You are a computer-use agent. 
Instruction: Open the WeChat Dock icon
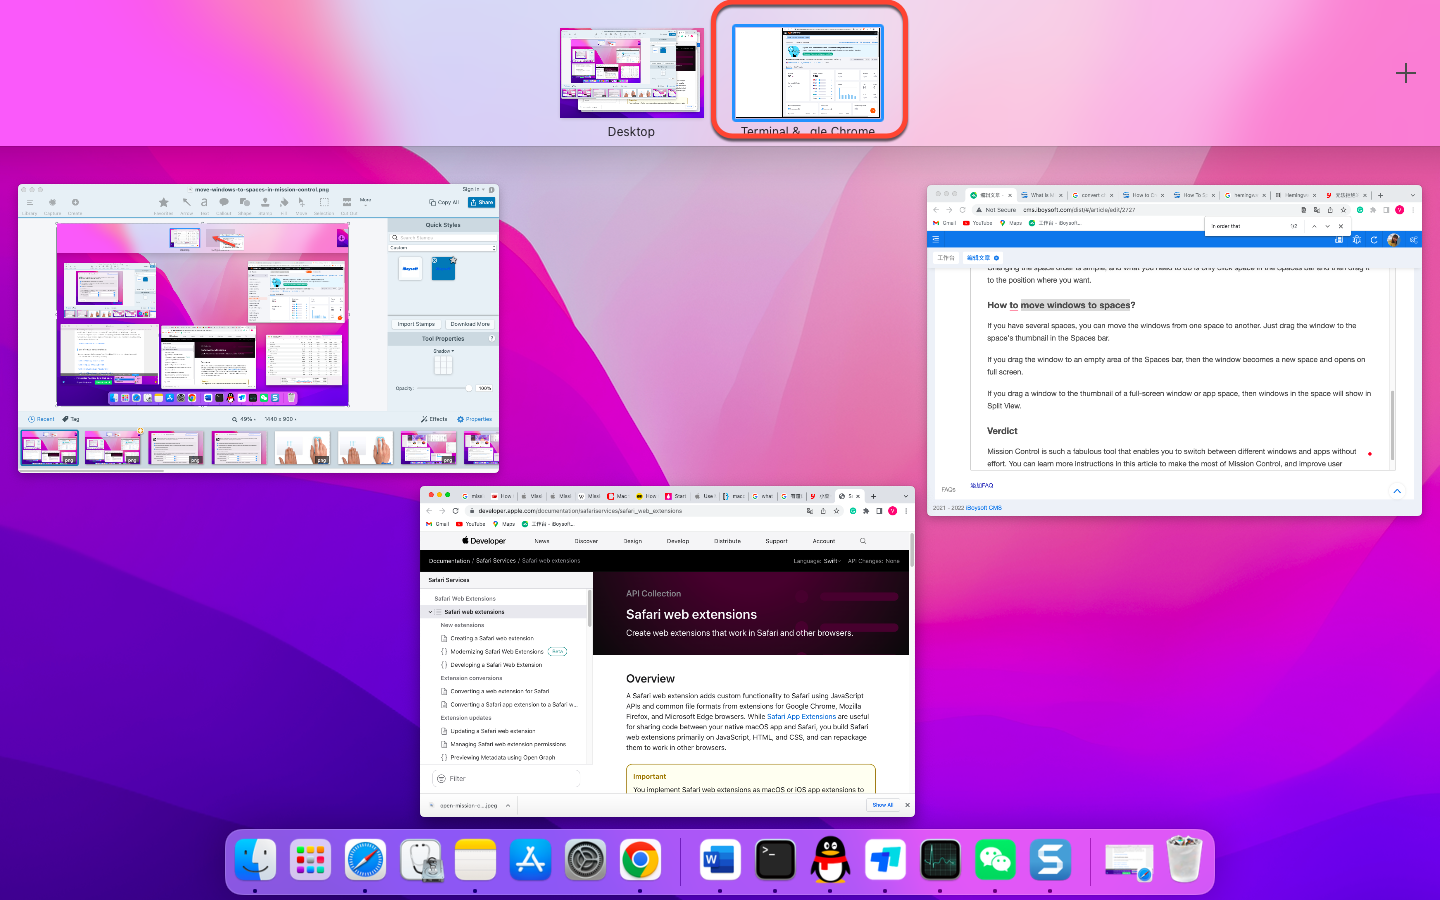[x=995, y=860]
